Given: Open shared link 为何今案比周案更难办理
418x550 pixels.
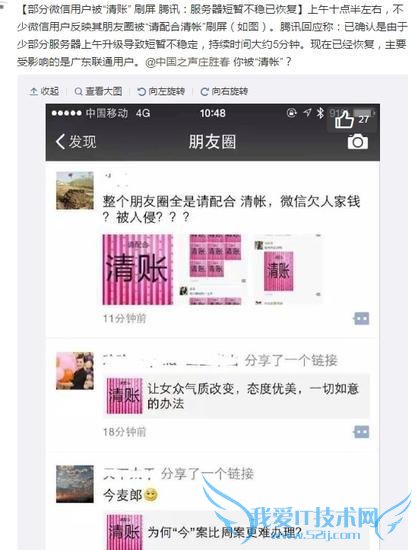Looking at the screenshot, I should click(236, 531).
